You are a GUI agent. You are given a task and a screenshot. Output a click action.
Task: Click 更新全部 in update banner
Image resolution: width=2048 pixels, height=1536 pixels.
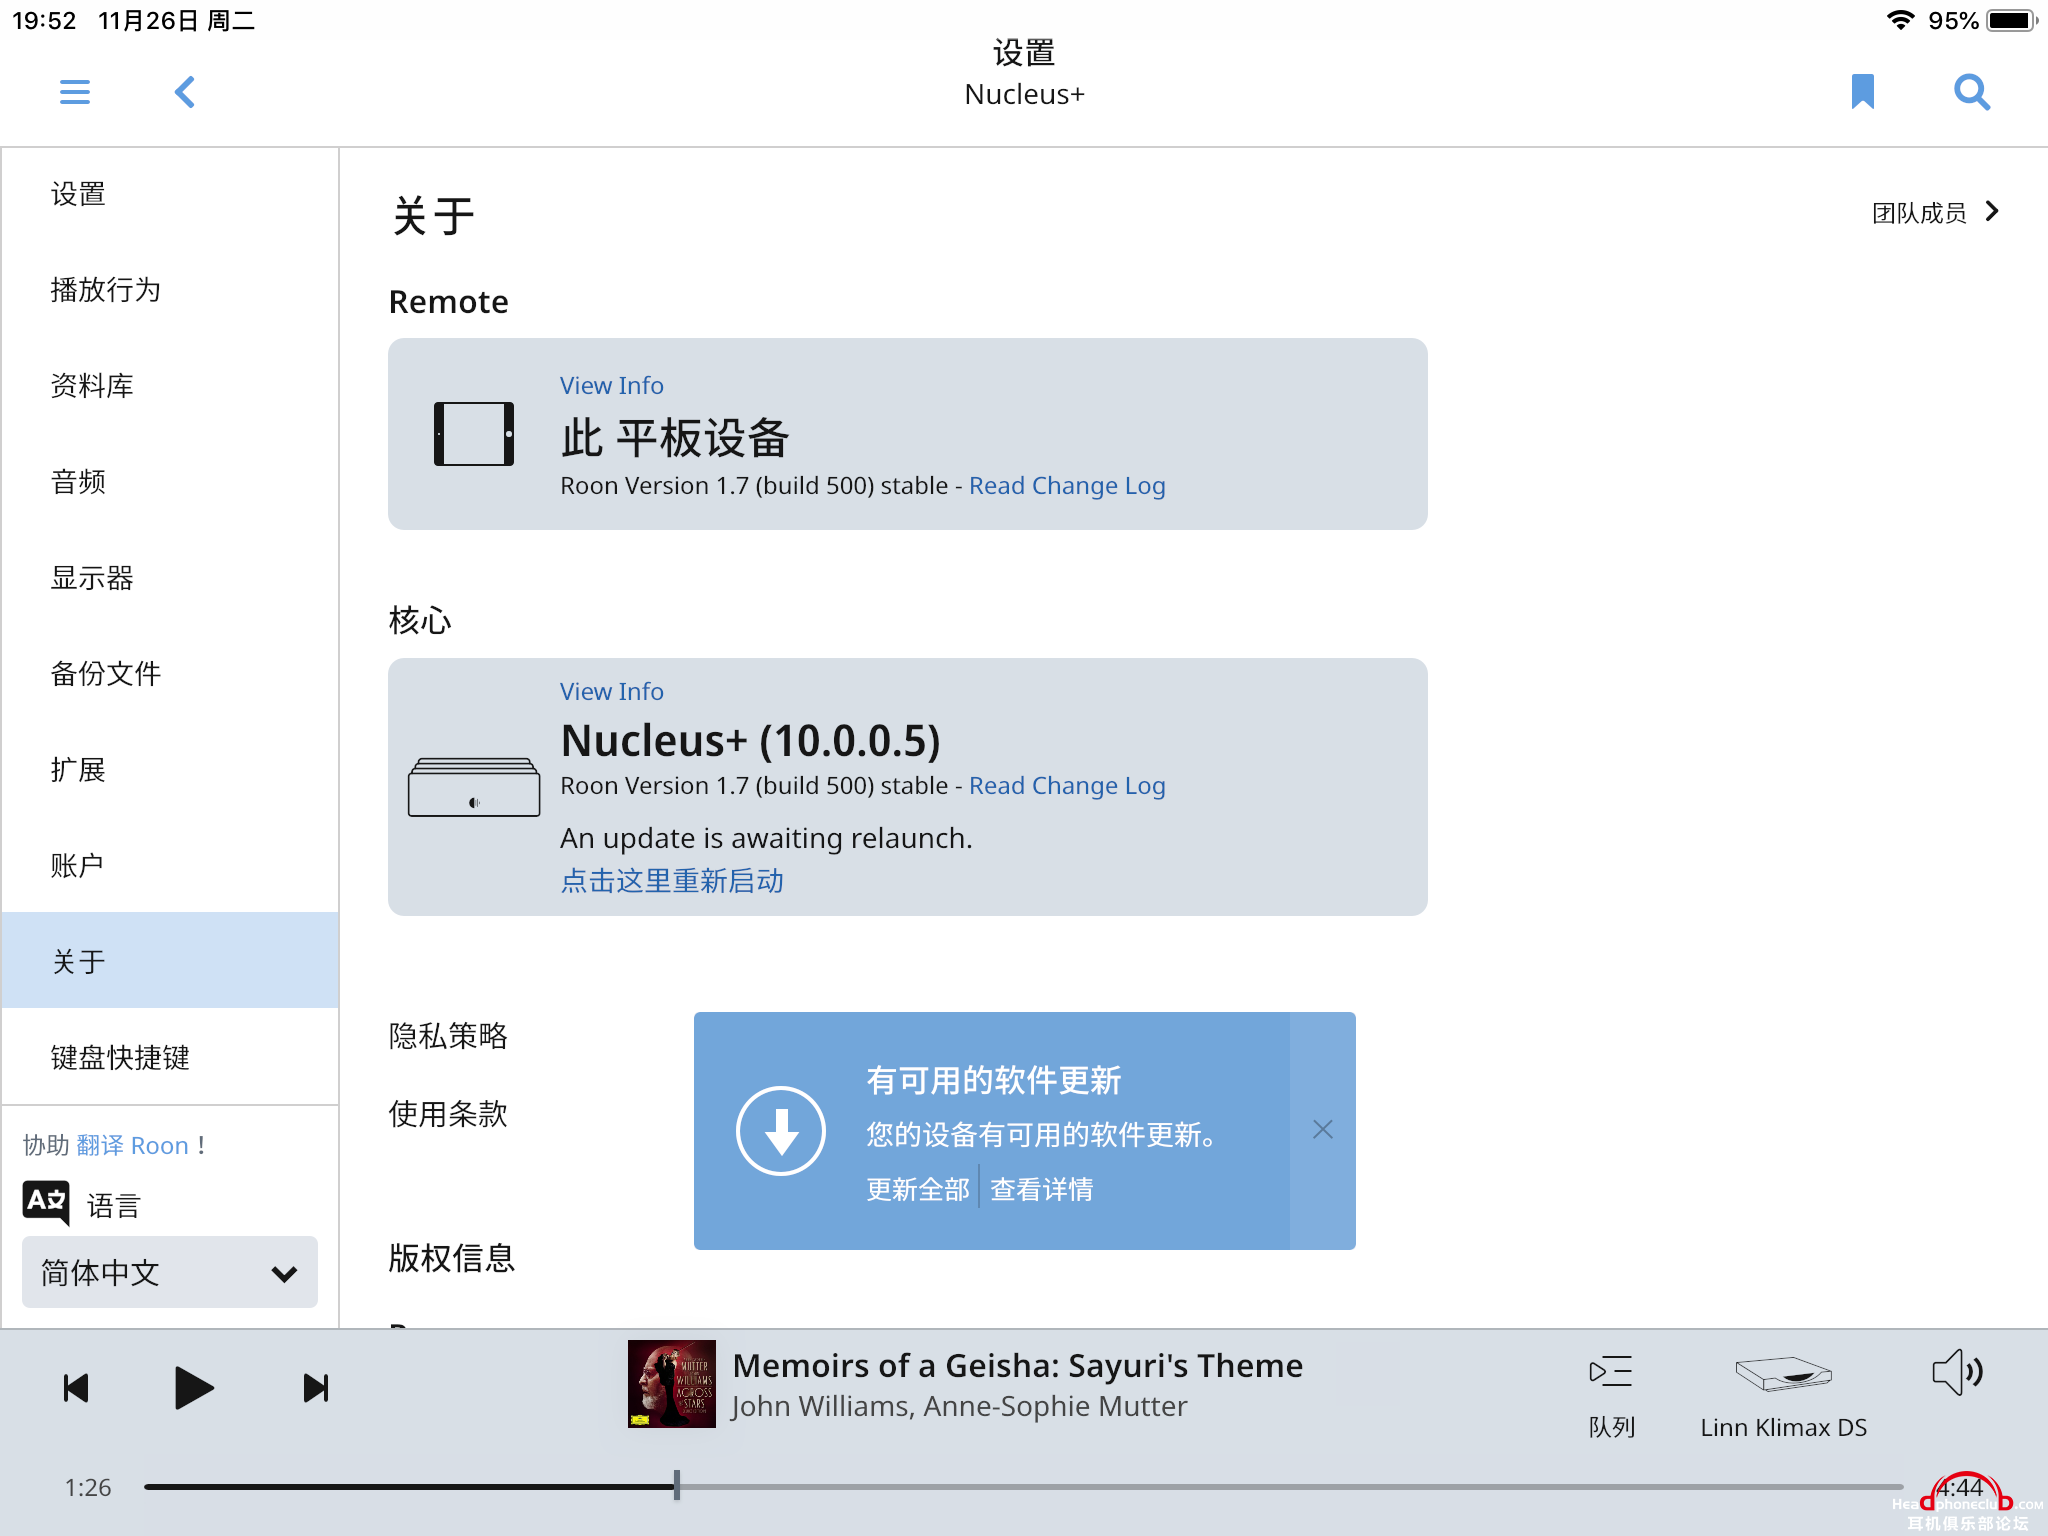pos(917,1190)
